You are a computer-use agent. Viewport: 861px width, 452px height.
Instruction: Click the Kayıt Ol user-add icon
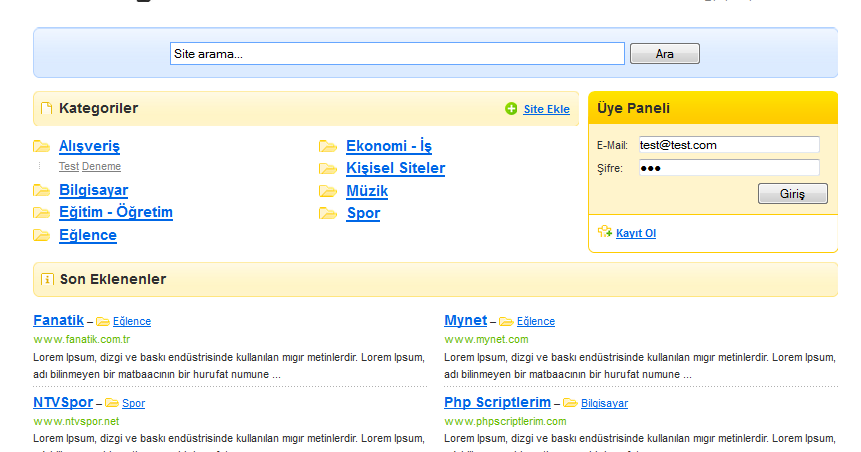tap(605, 232)
